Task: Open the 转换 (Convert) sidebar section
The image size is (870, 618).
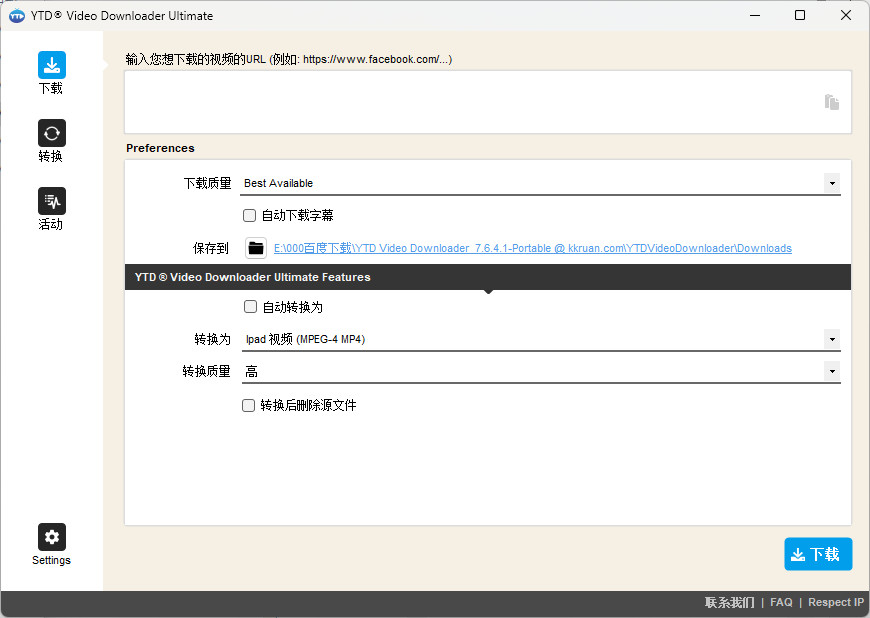Action: (52, 141)
